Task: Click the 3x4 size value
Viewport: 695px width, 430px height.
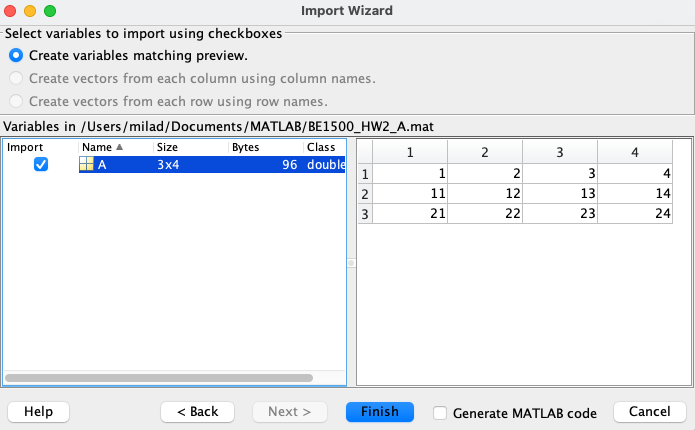Action: point(168,164)
